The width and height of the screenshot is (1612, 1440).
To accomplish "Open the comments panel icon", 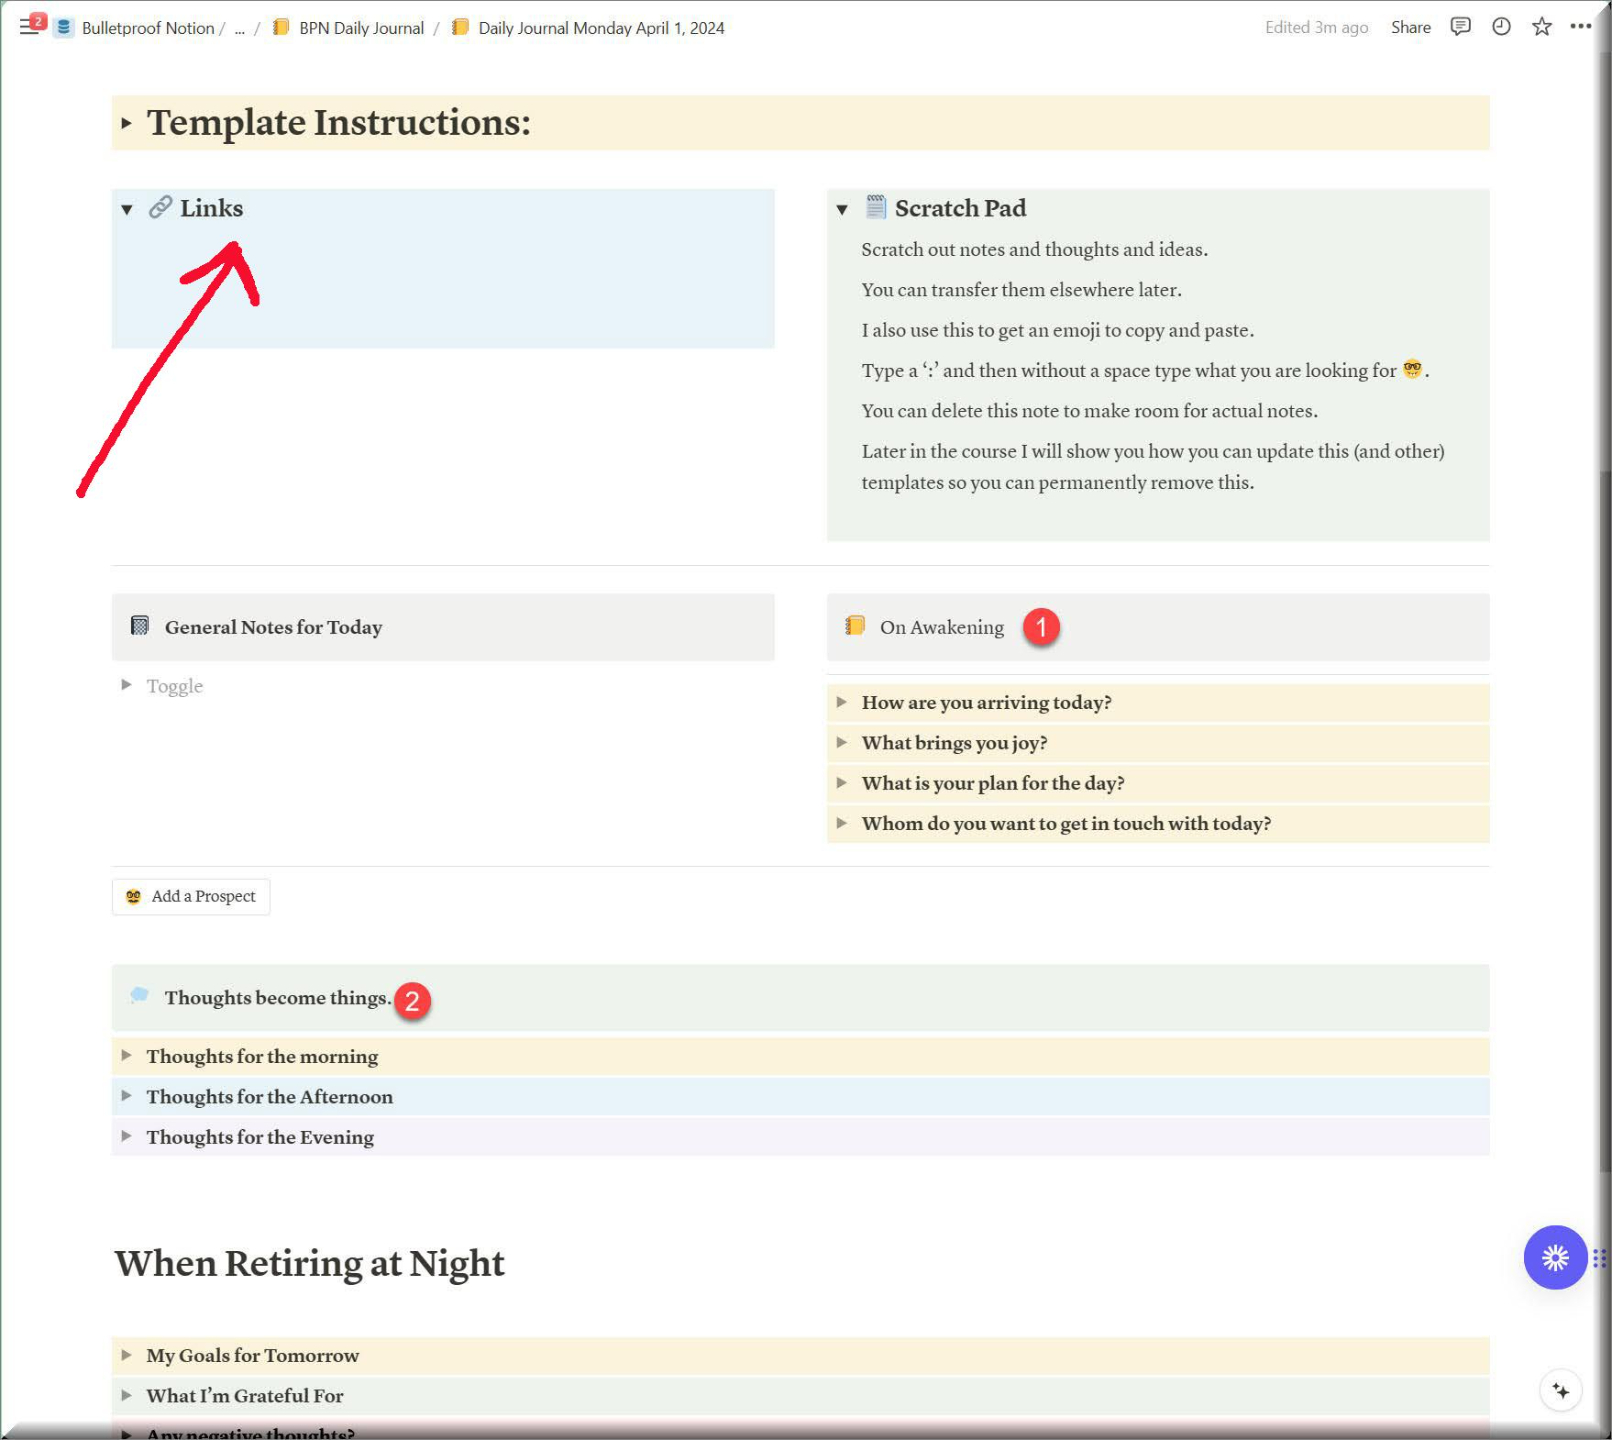I will (x=1461, y=27).
